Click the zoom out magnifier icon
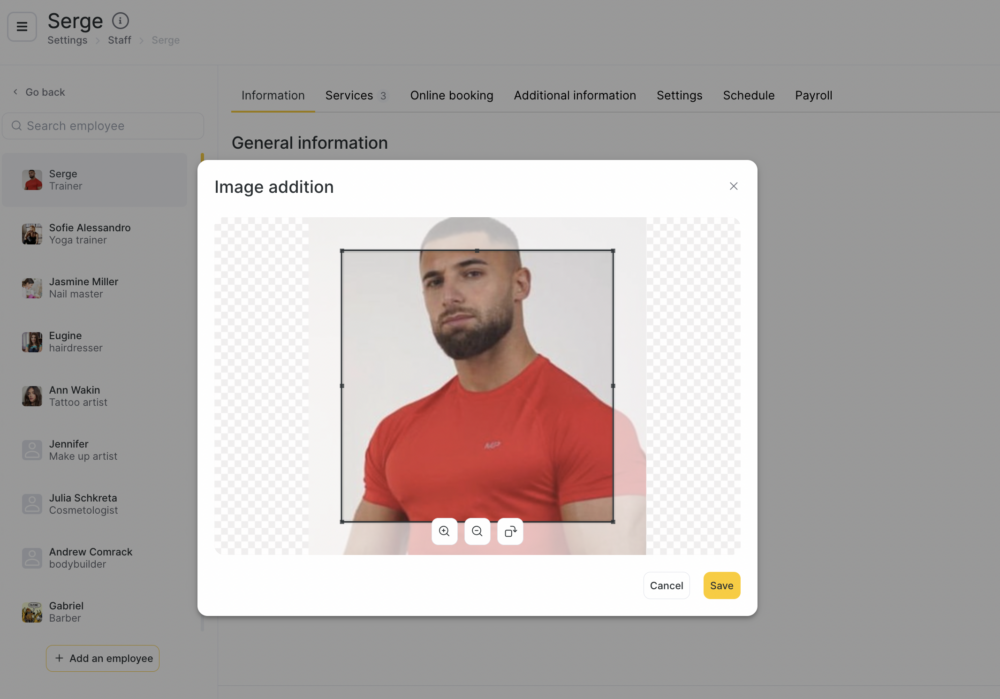 (x=477, y=531)
